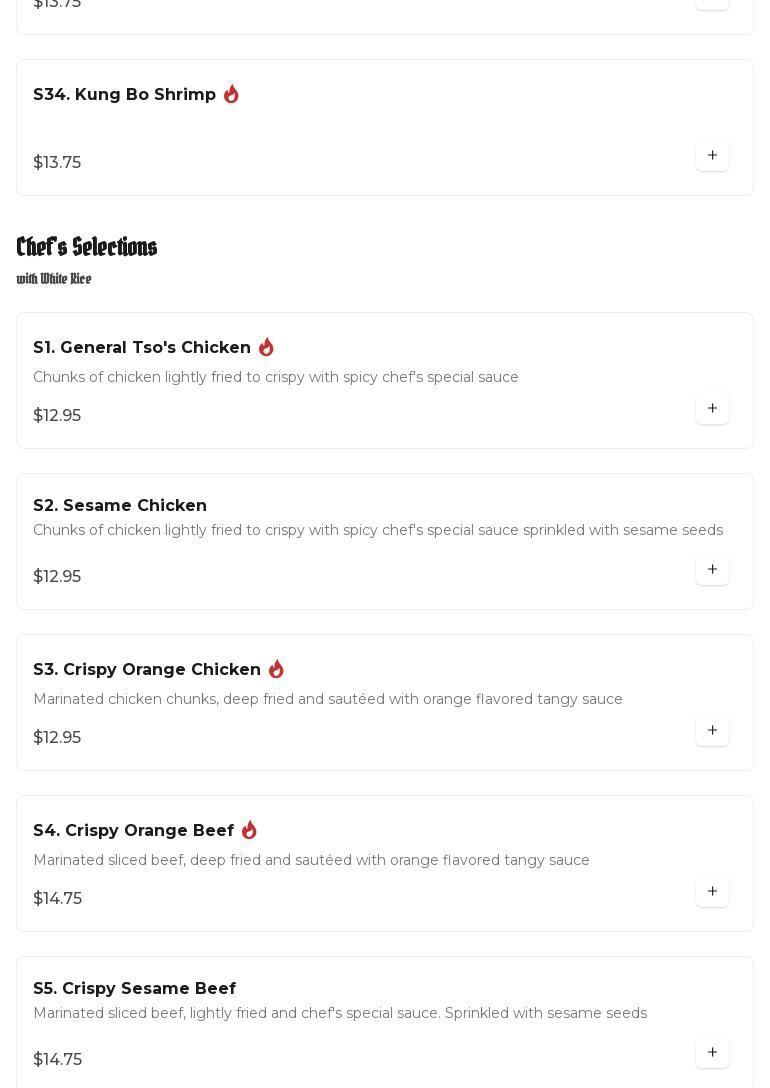Click the Sesame Chicken description text
The image size is (770, 1088).
point(378,530)
